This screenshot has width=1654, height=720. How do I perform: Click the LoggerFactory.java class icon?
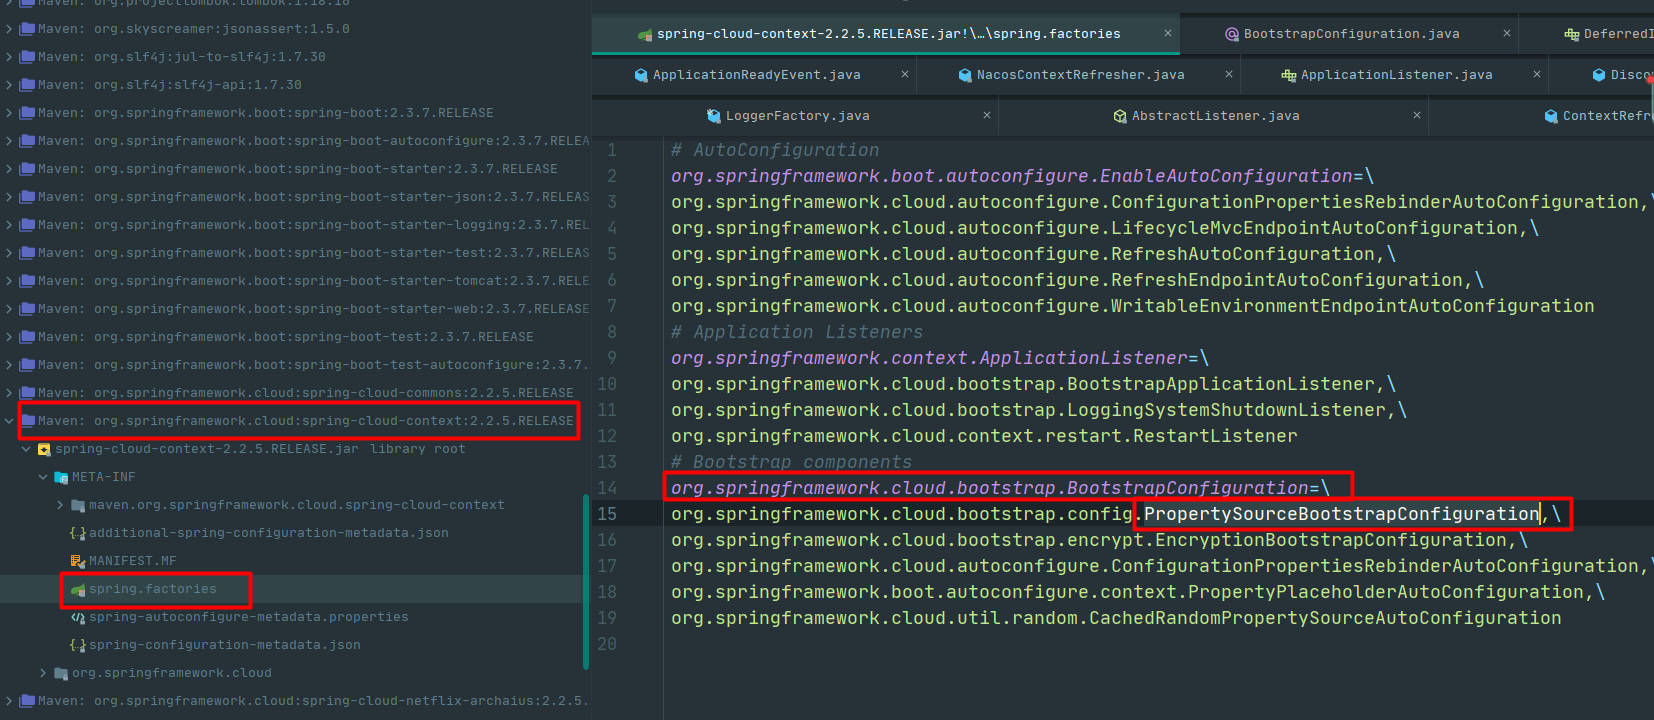coord(714,116)
